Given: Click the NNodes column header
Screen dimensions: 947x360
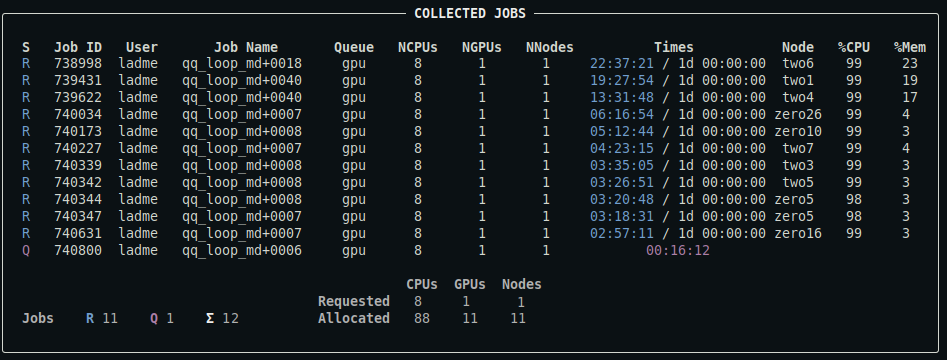Looking at the screenshot, I should click(x=550, y=47).
